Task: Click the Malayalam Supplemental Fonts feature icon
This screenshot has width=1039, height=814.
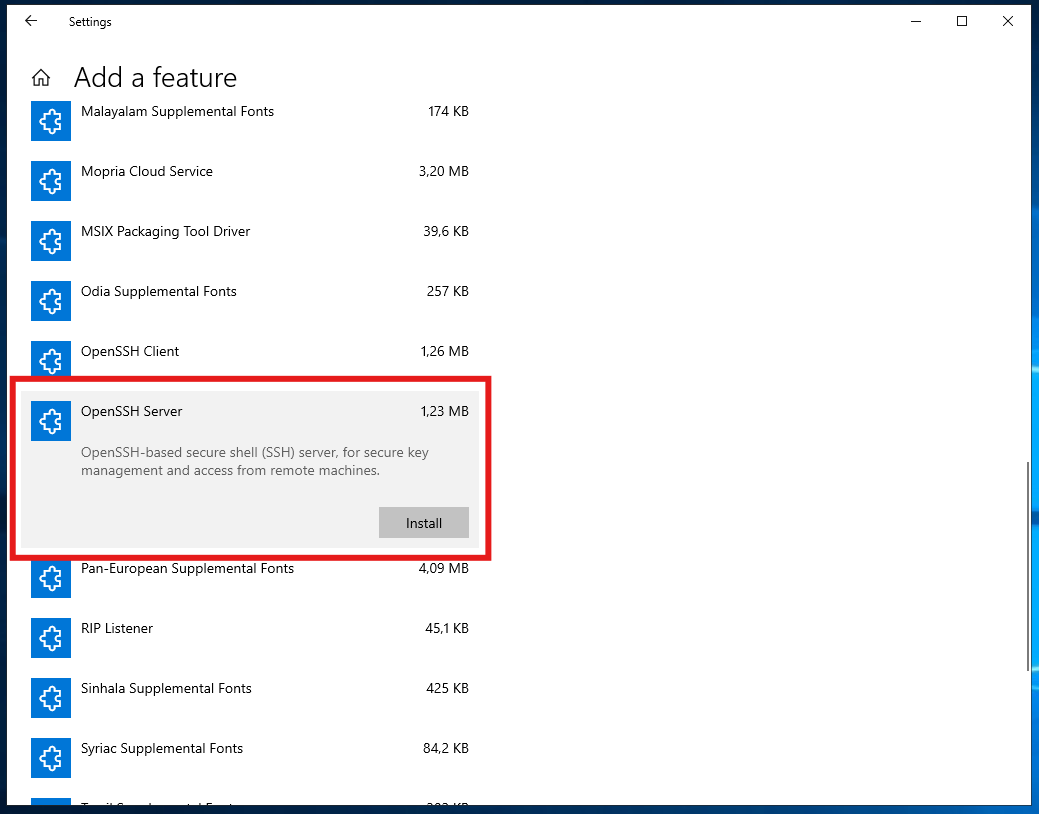Action: coord(51,121)
